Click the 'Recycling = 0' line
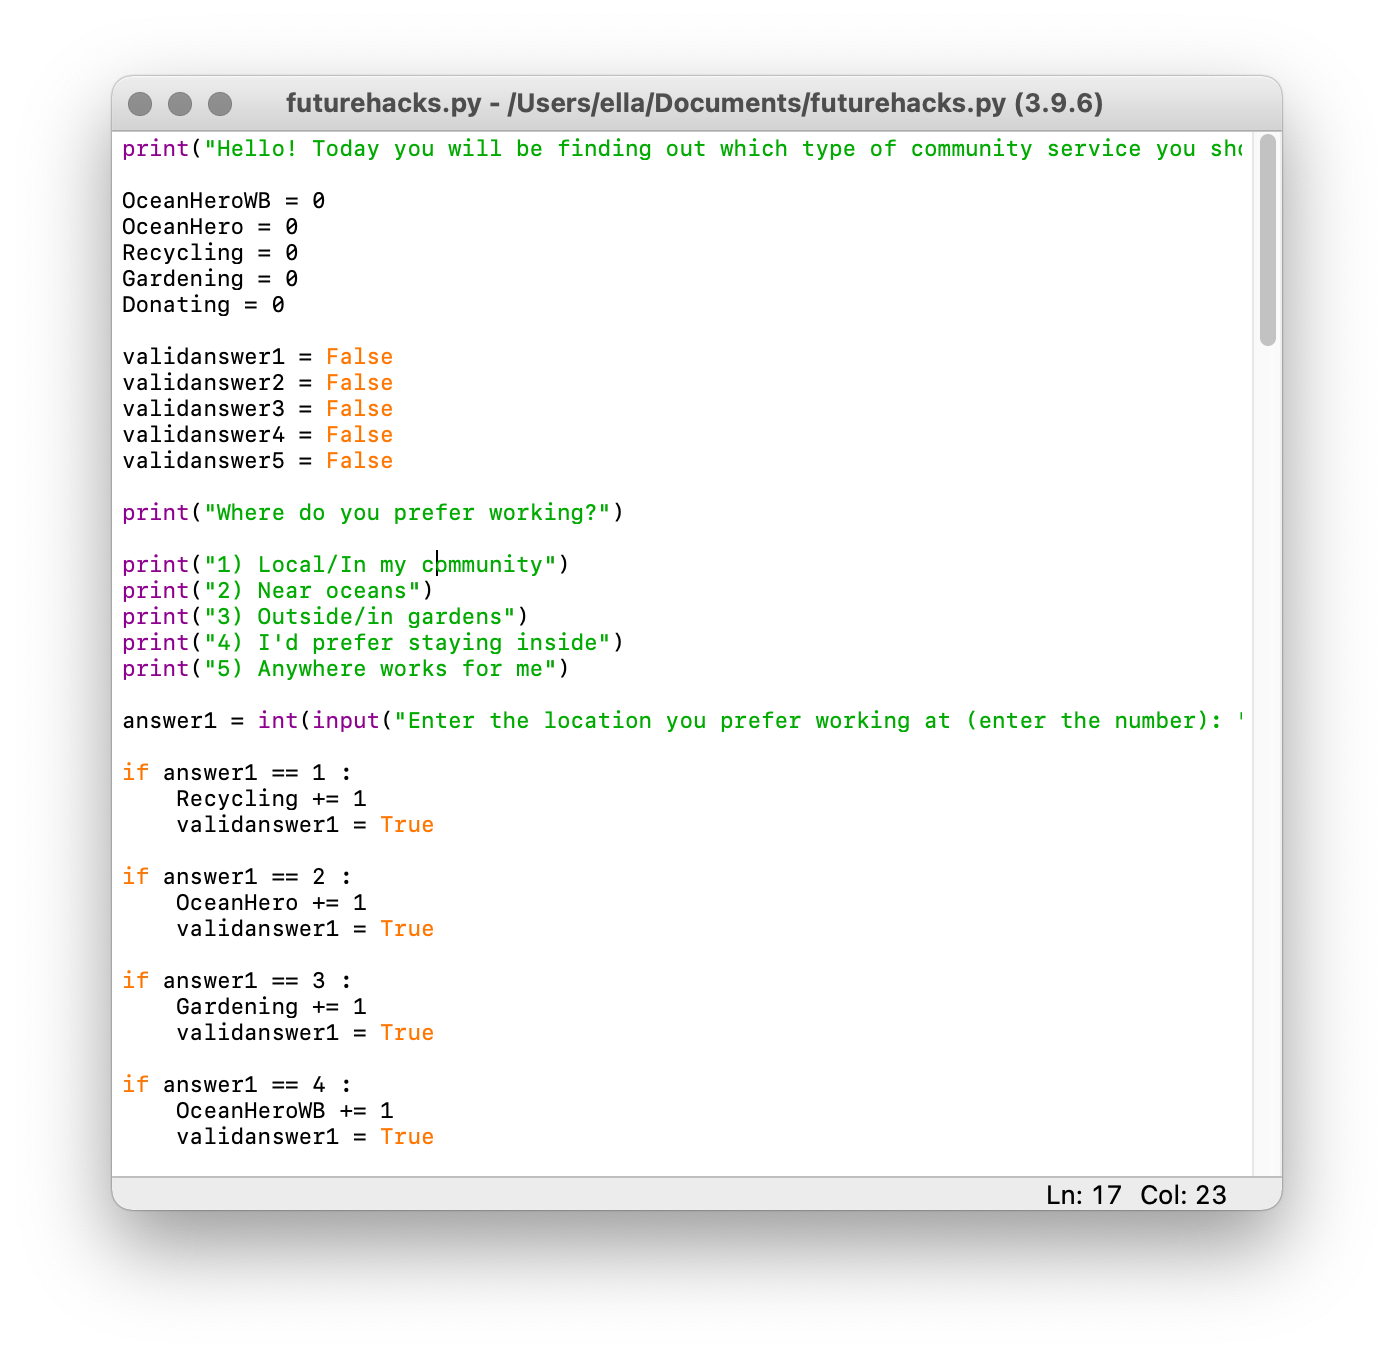This screenshot has height=1358, width=1394. tap(210, 253)
